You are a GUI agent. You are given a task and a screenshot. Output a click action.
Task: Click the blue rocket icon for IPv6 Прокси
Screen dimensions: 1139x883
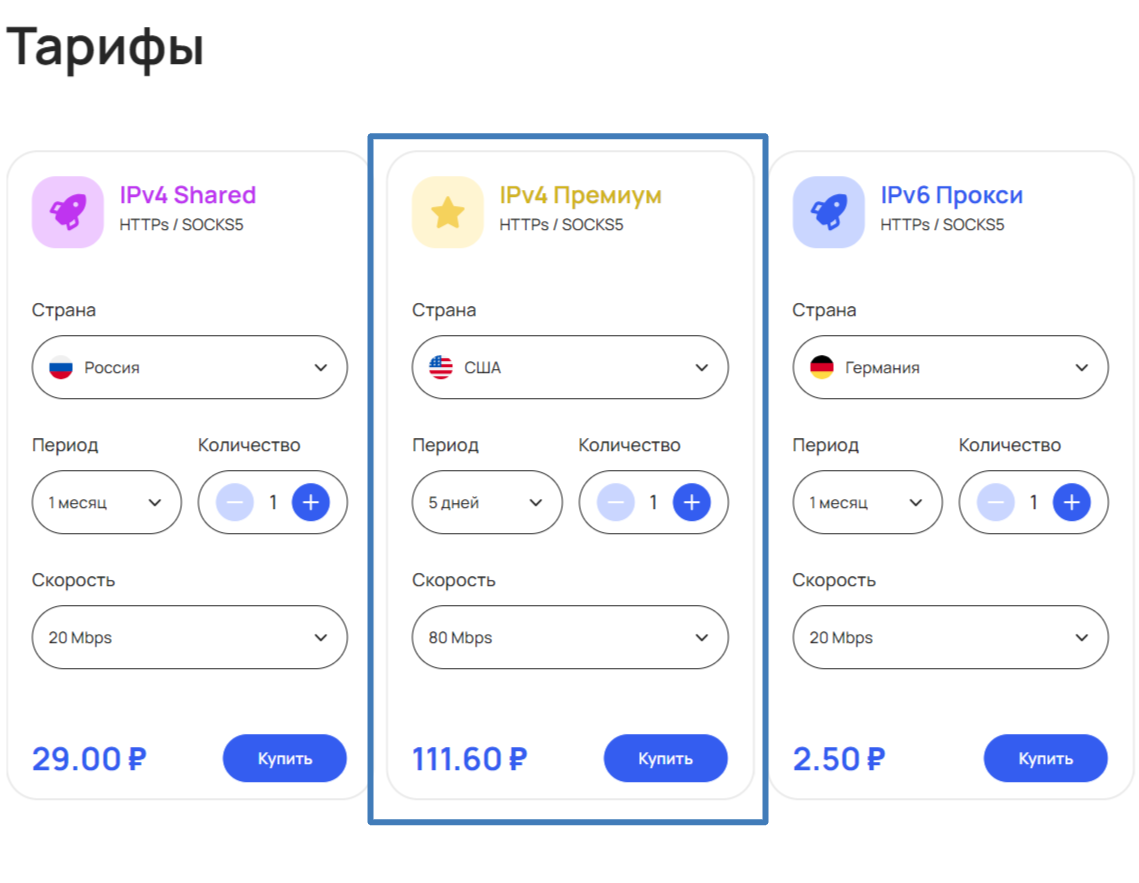(829, 212)
